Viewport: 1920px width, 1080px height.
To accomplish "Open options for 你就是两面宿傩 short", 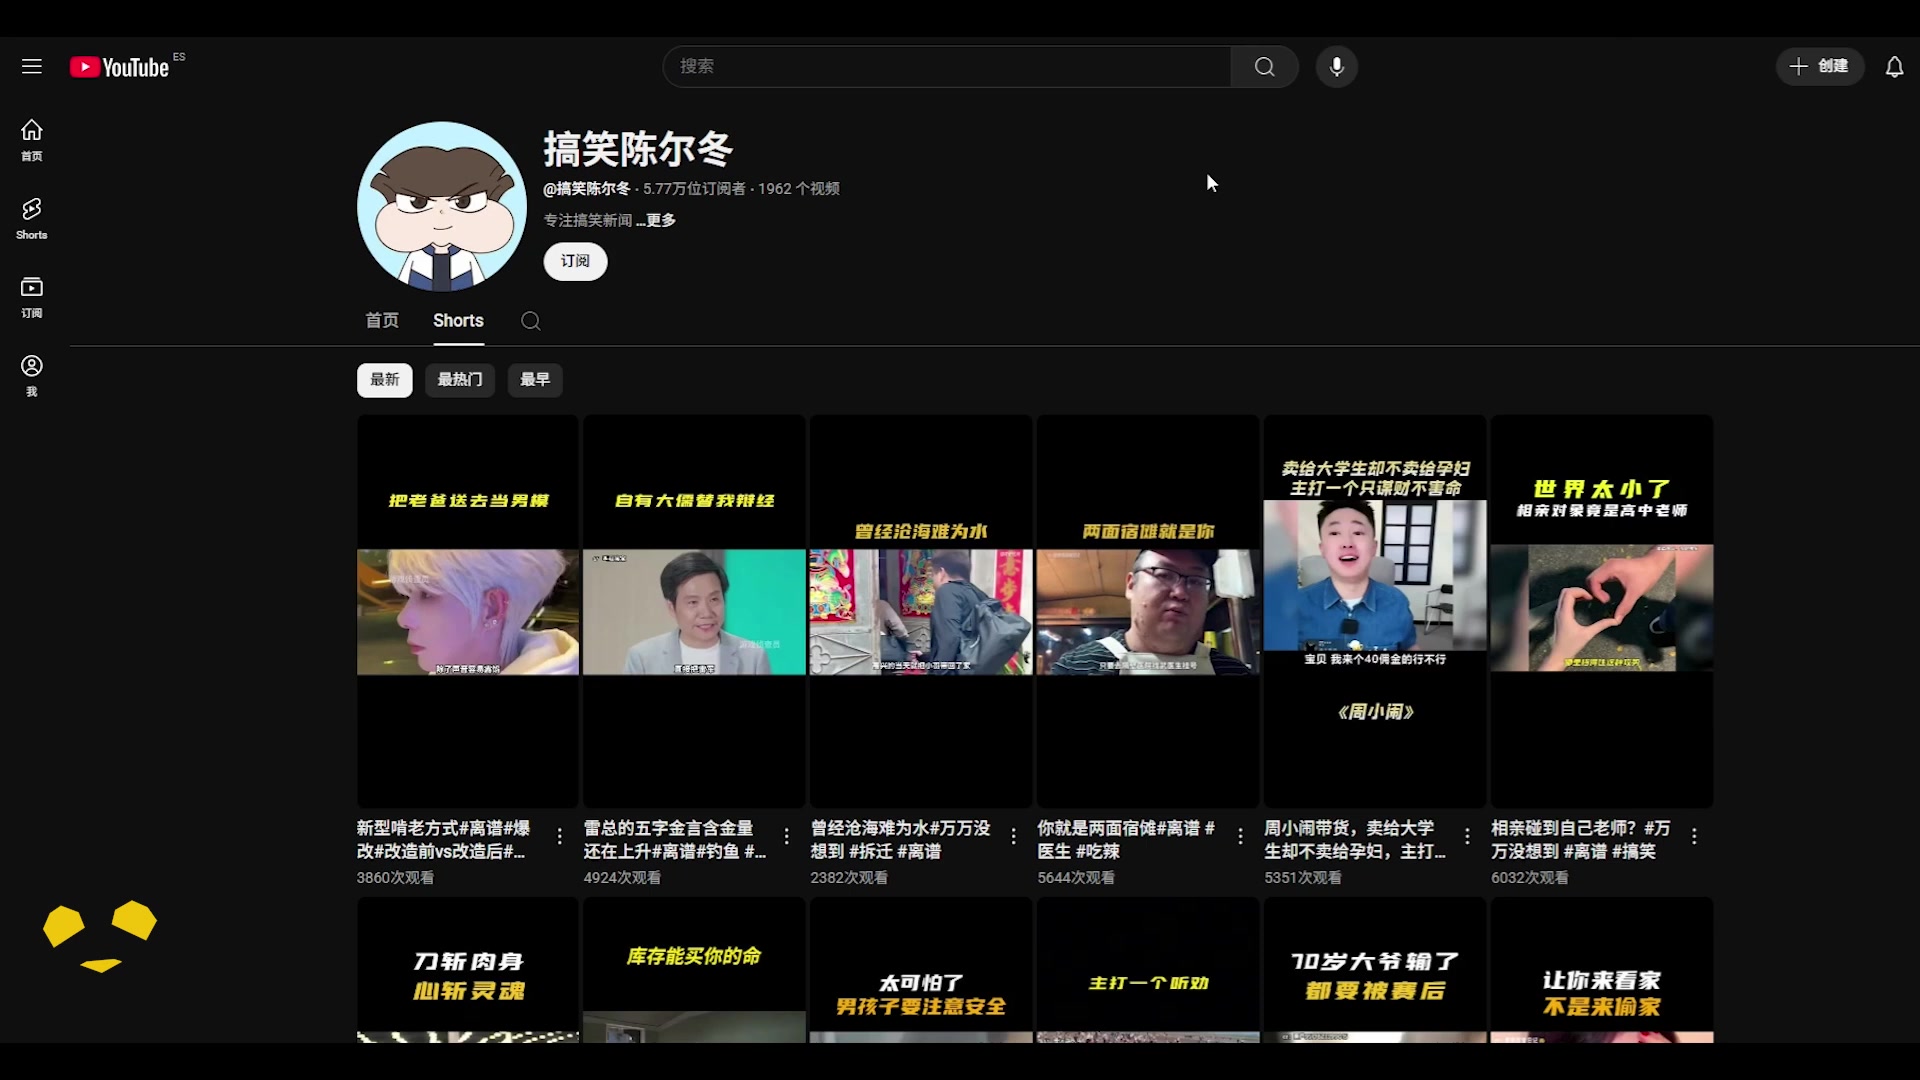I will pos(1241,836).
